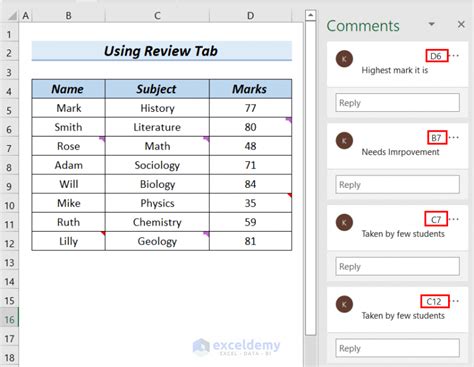The image size is (474, 367).
Task: Select the cell containing Ruth
Action: 68,222
